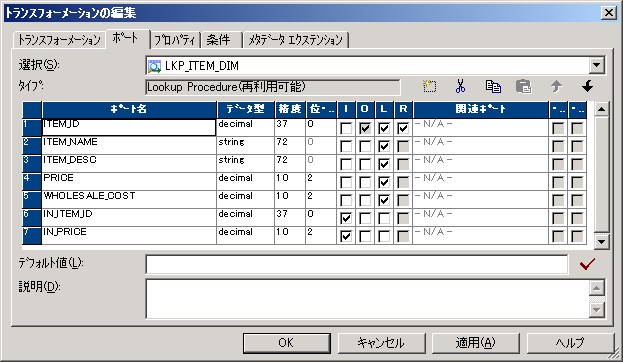The width and height of the screenshot is (623, 362).
Task: Uncheck the I checkbox for IN_PRICE
Action: (346, 236)
